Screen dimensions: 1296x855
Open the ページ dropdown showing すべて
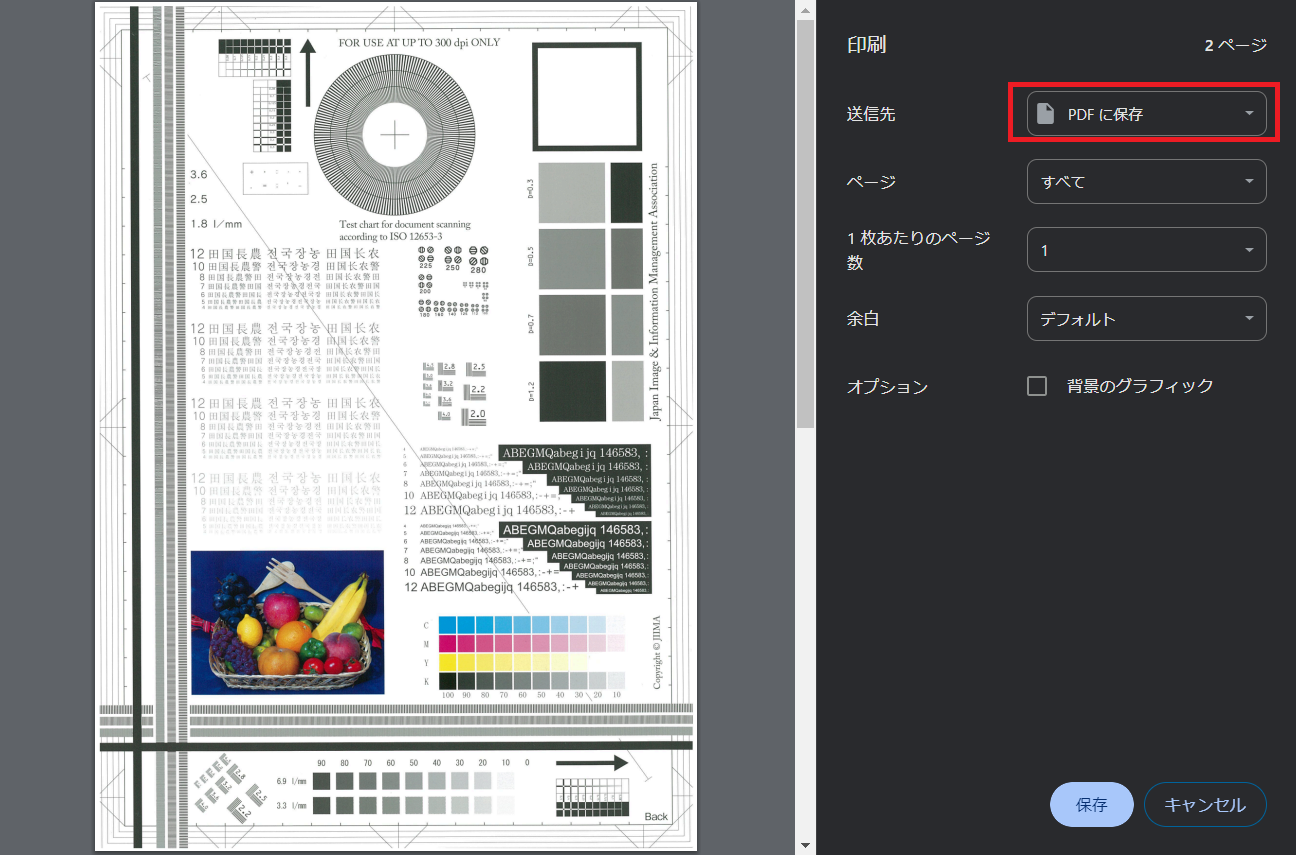(1146, 181)
